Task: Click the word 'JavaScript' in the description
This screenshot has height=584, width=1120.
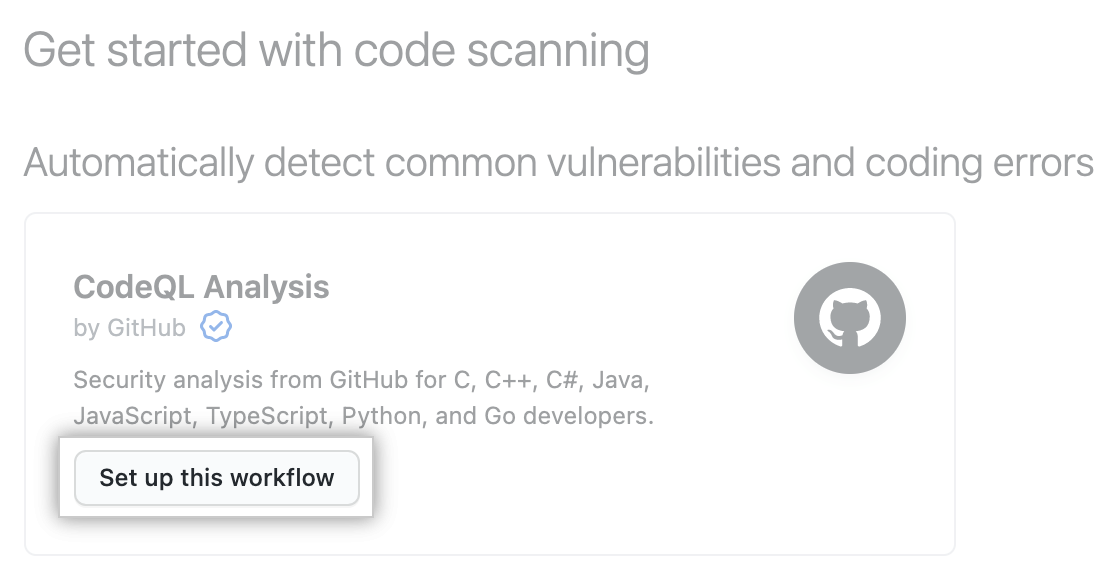Action: [x=131, y=415]
